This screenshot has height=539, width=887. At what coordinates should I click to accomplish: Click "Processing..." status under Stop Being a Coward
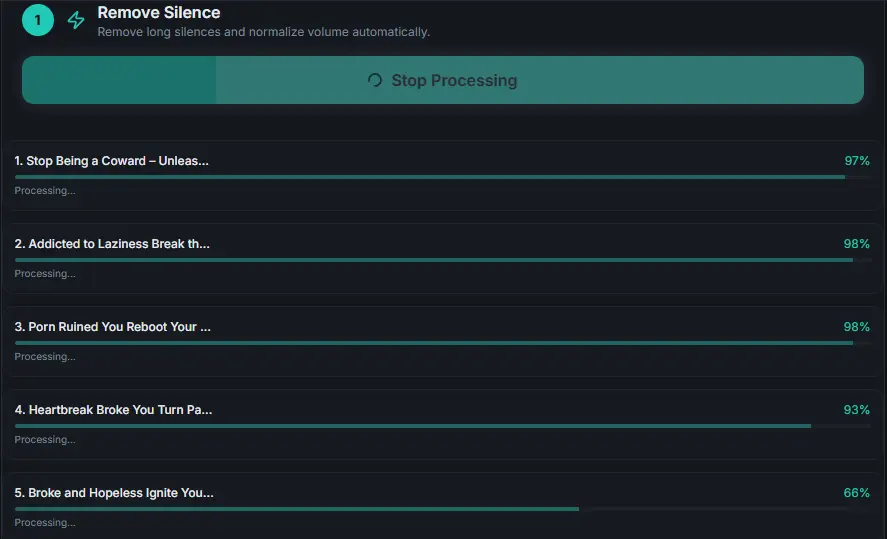45,191
